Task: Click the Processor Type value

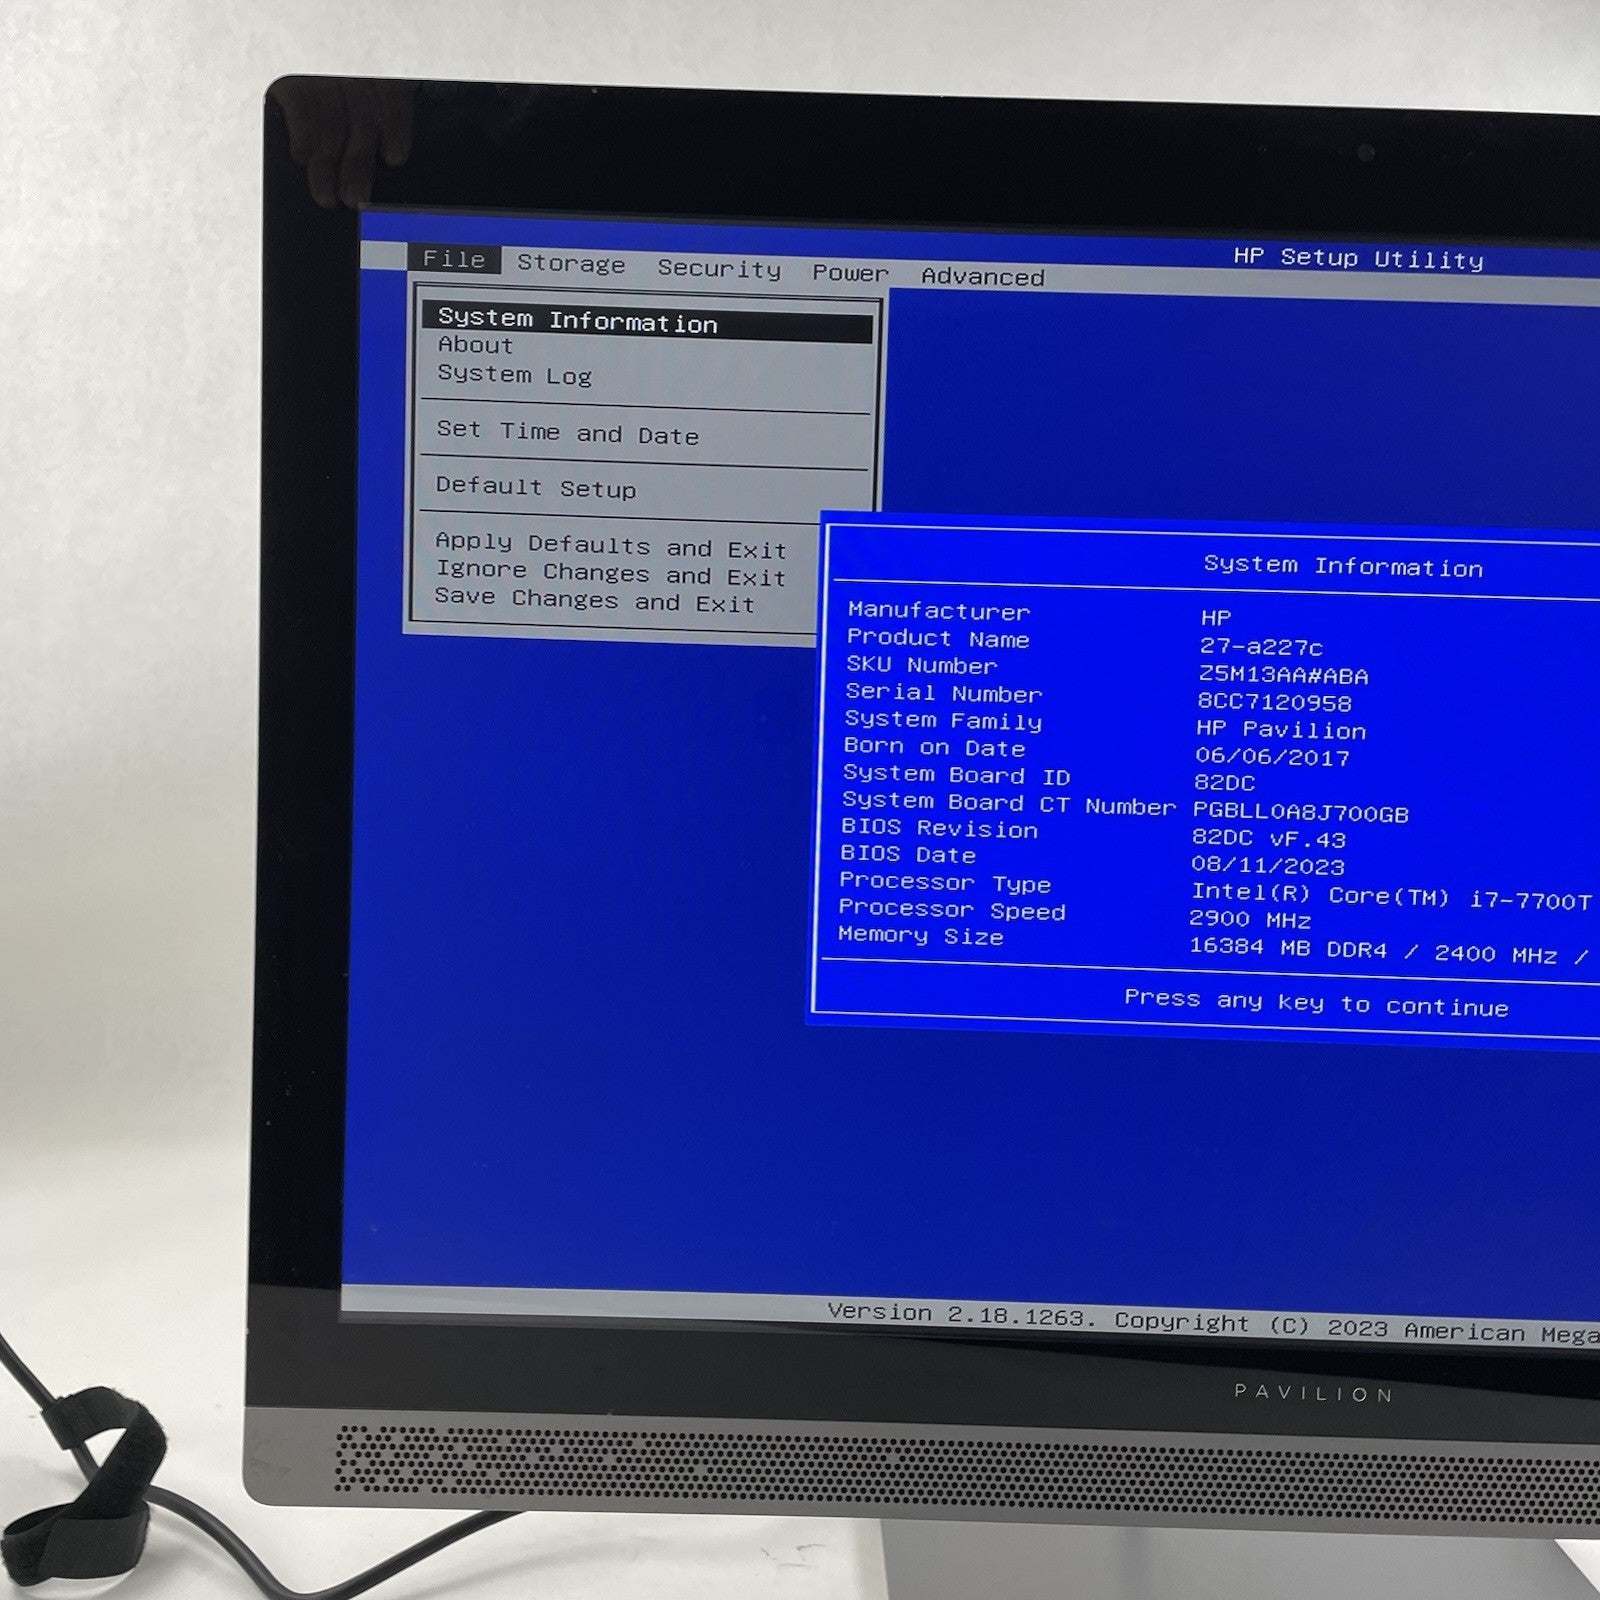Action: coord(1390,898)
